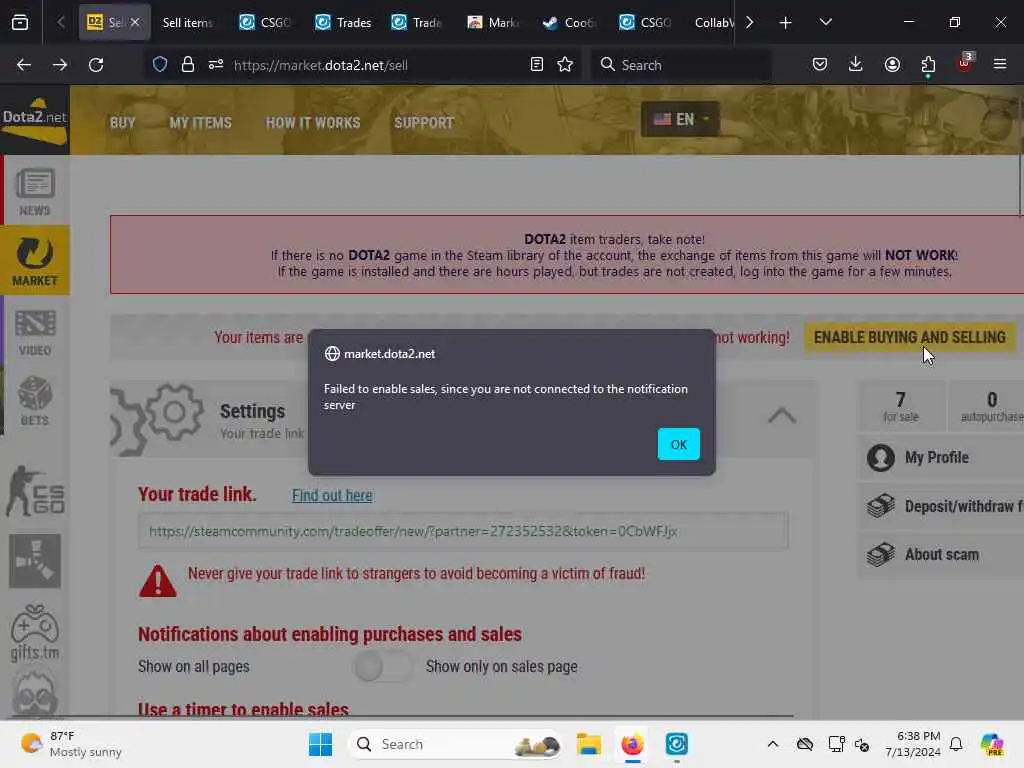Open the notification bell
The image size is (1024, 768).
point(956,744)
